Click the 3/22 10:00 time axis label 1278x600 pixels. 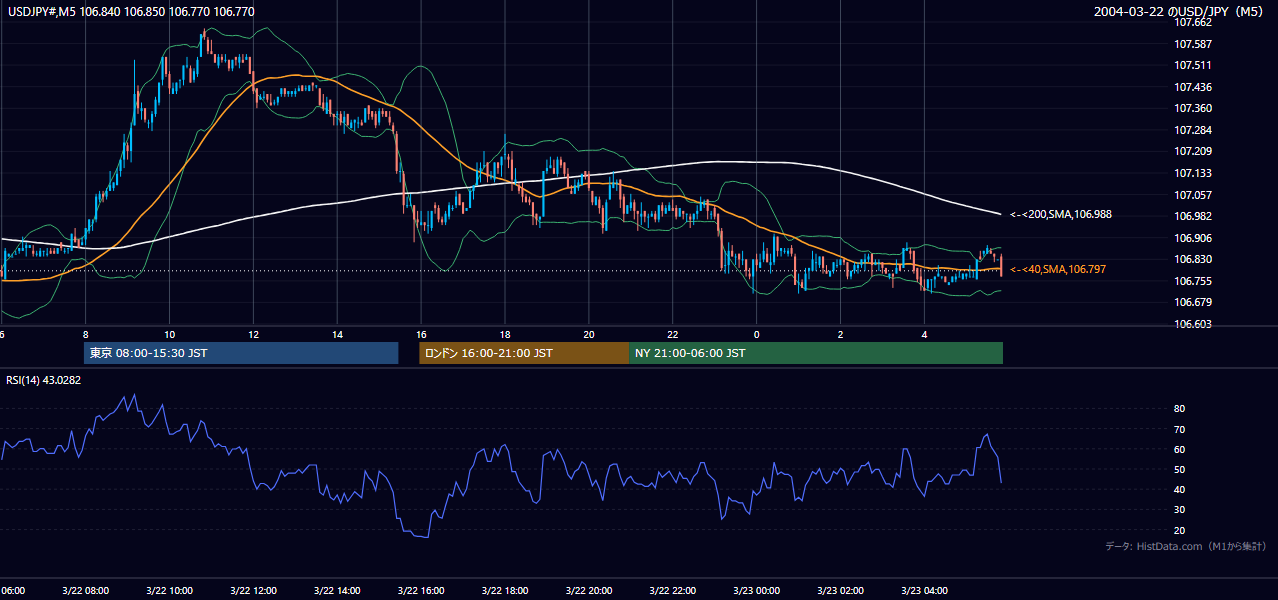click(x=169, y=591)
